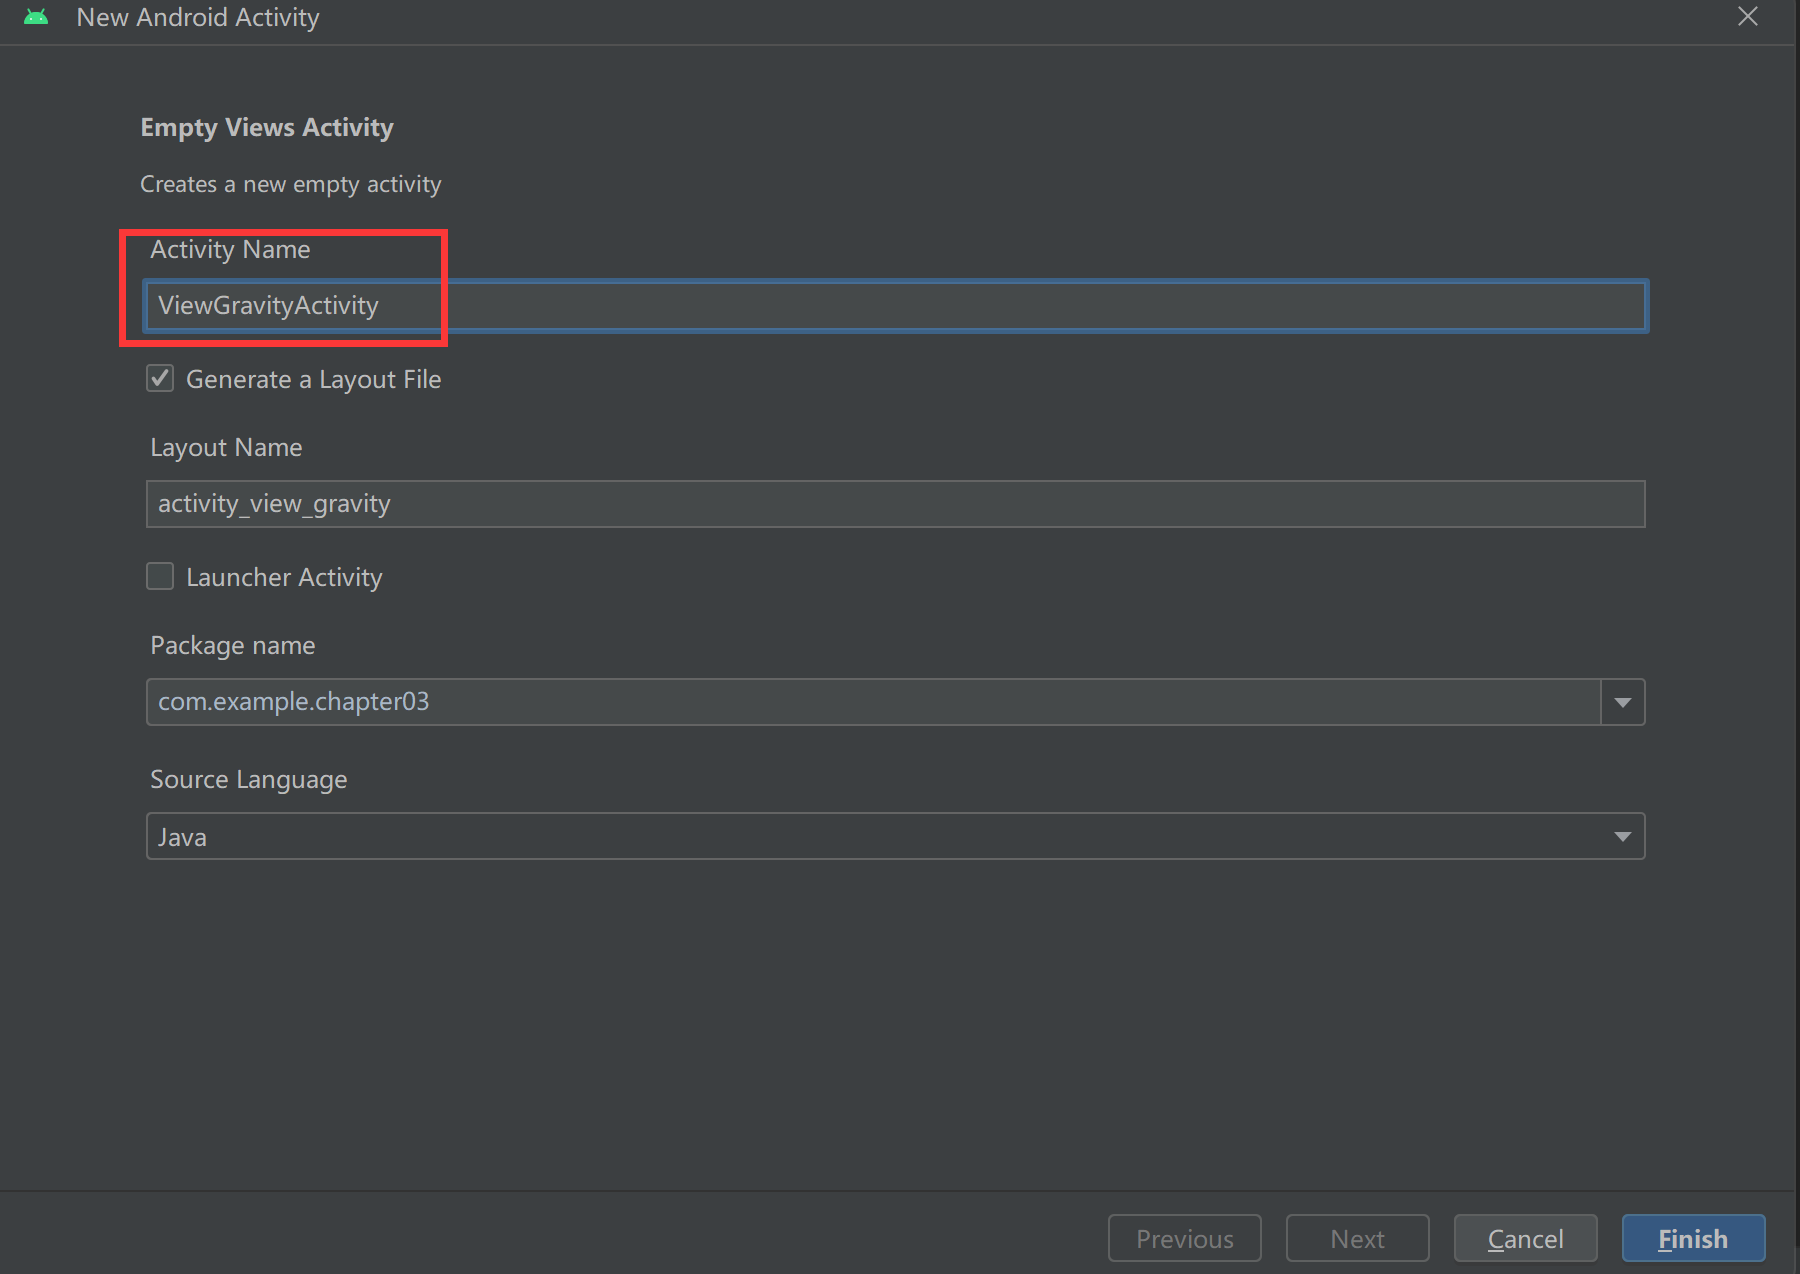Click the Cancel button
This screenshot has width=1800, height=1274.
1525,1238
